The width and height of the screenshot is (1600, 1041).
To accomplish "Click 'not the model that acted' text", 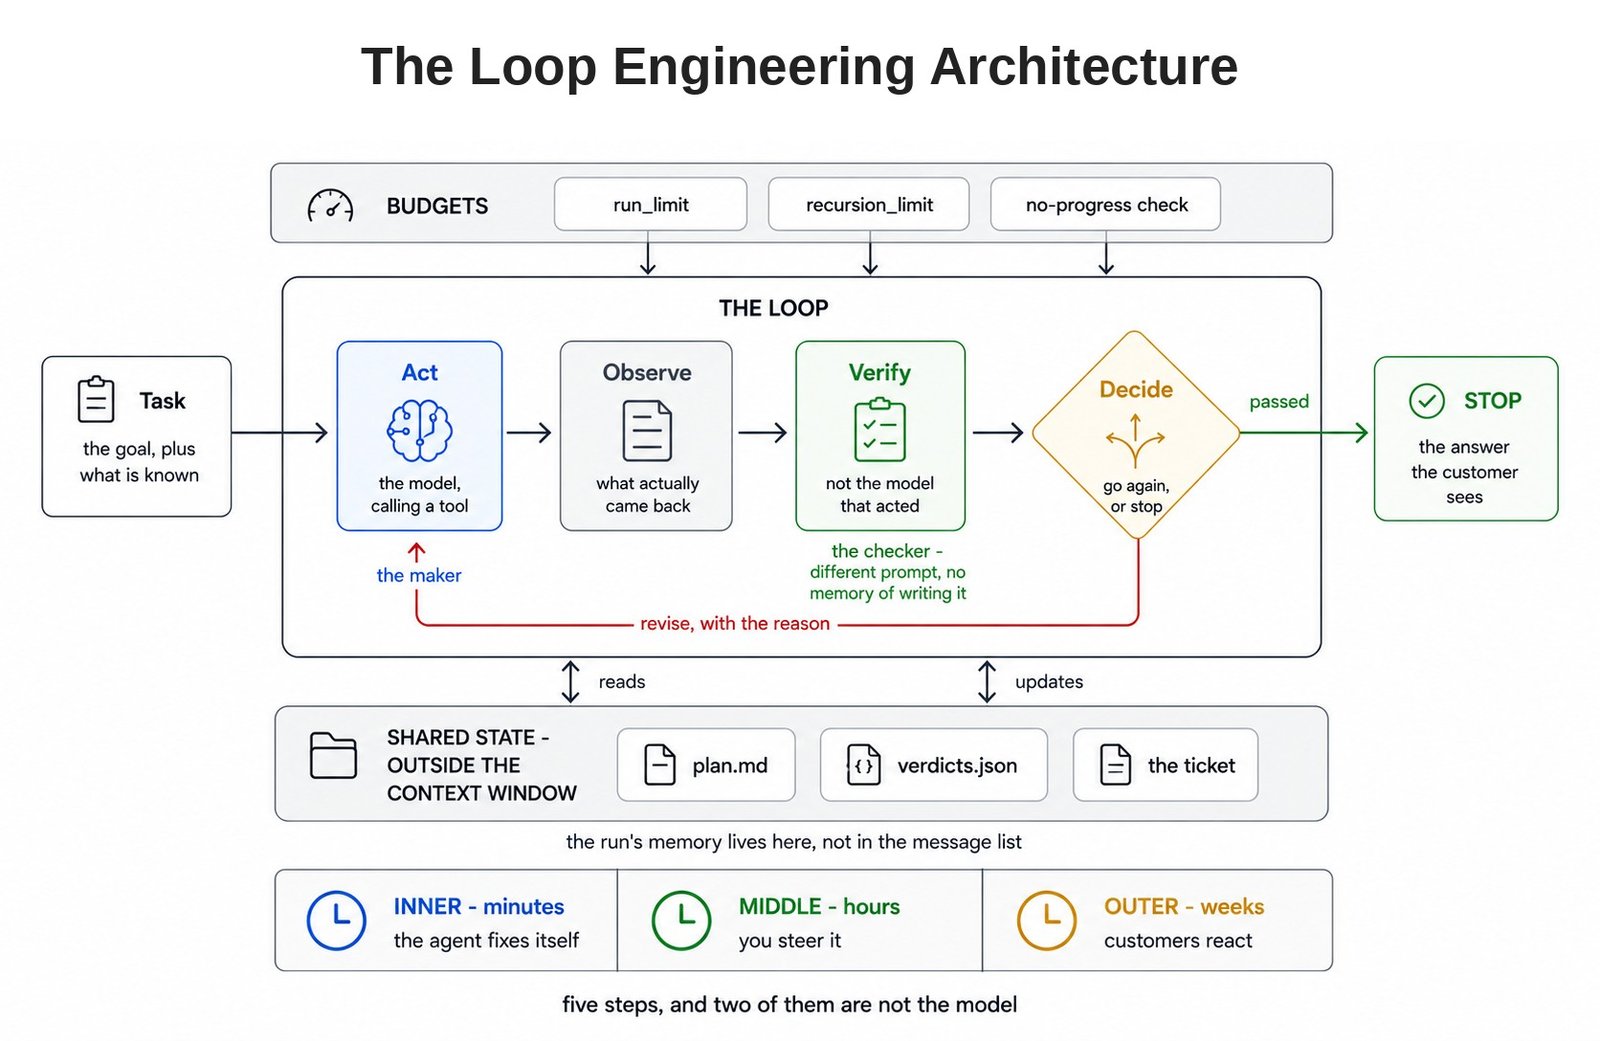I will pos(880,494).
